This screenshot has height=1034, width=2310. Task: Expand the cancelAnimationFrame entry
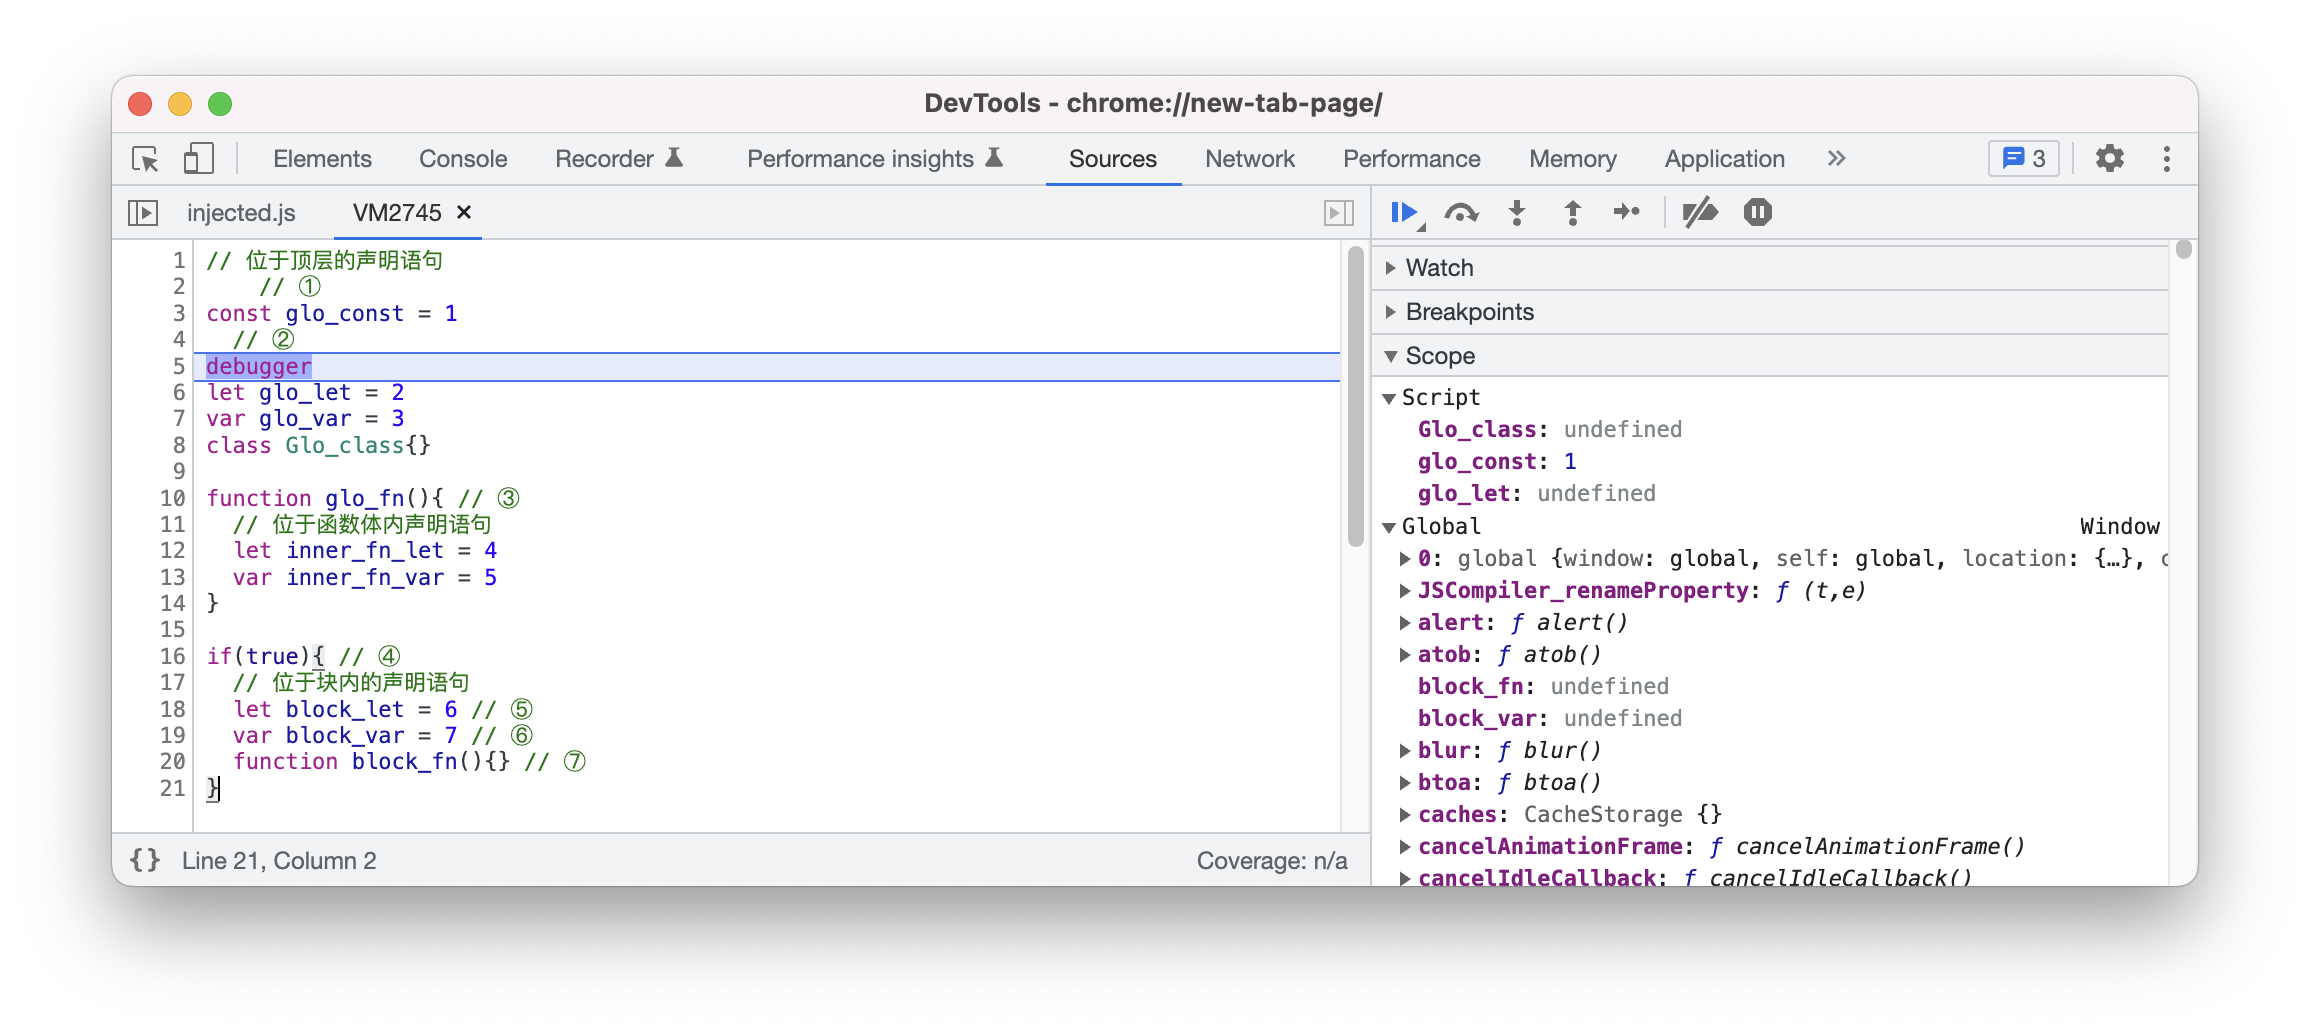[x=1405, y=847]
